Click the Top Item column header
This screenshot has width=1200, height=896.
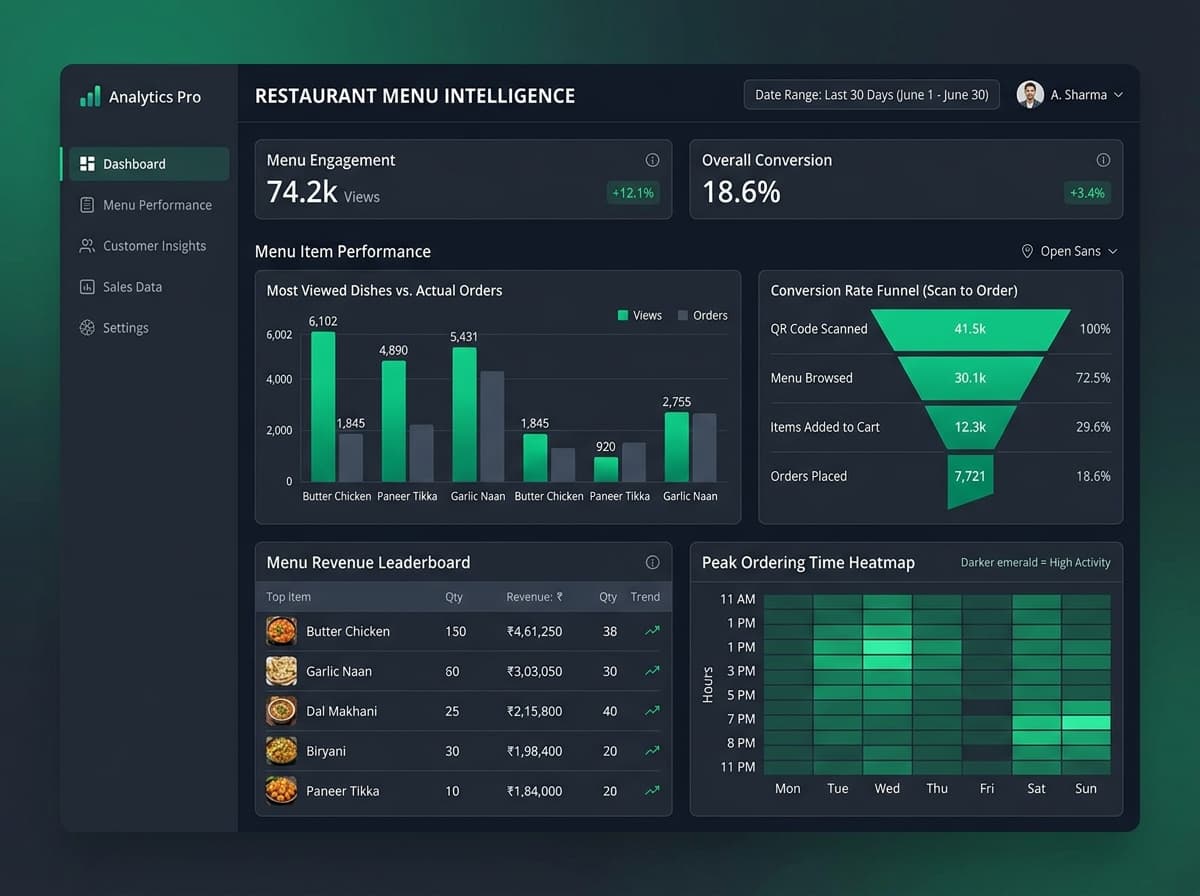[288, 597]
